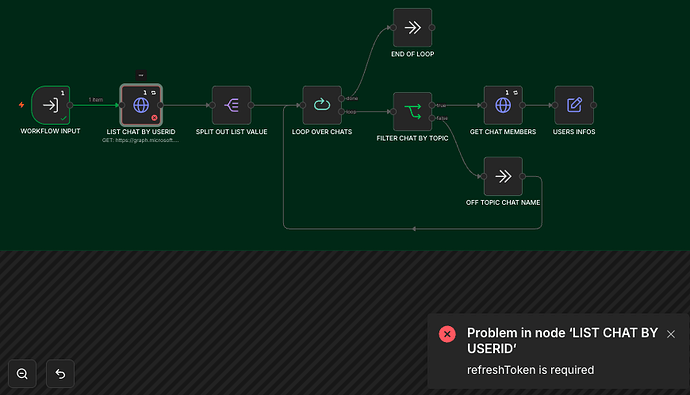Click the output connector of Users Infos node

coord(594,105)
